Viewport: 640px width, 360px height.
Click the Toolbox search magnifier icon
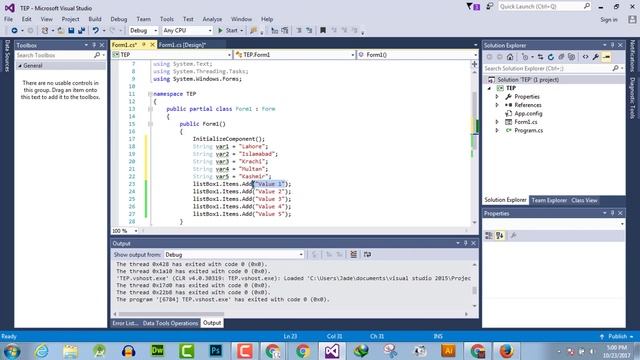pos(97,55)
